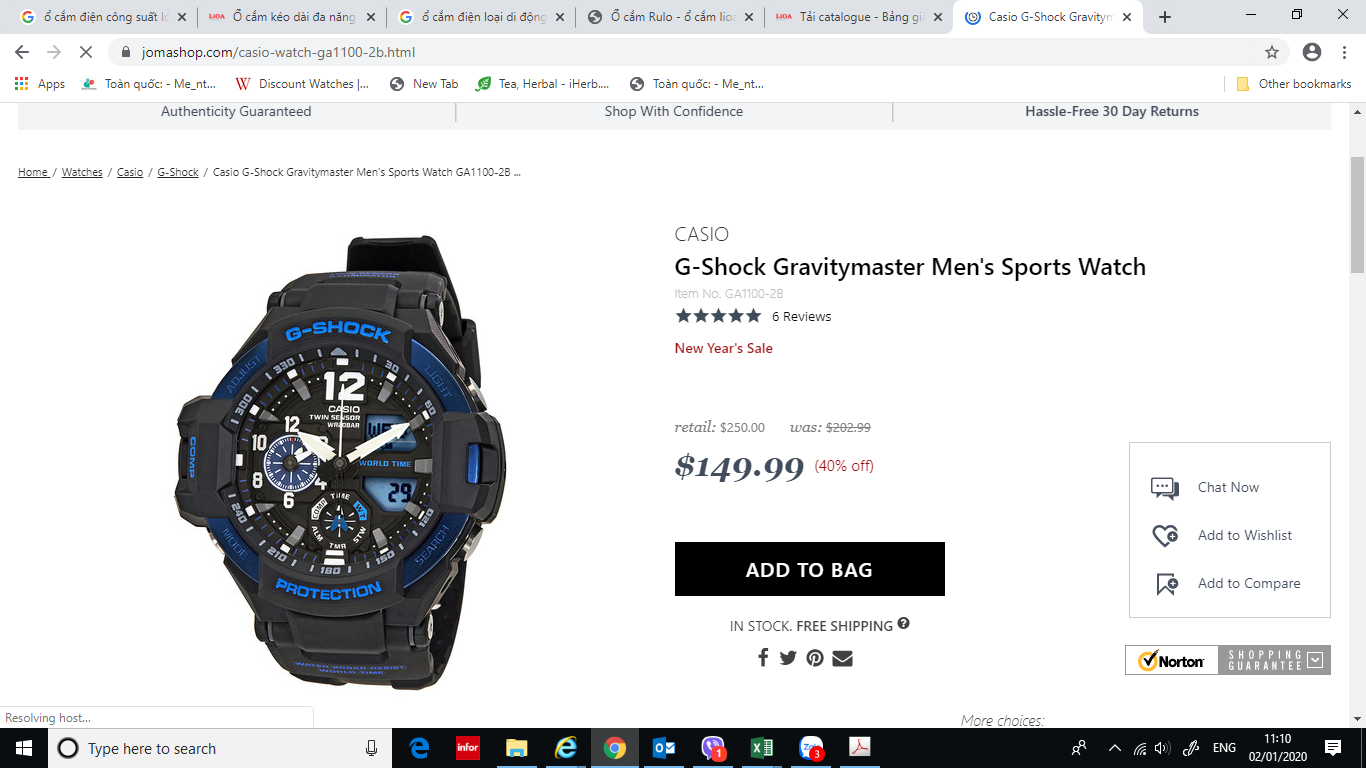
Task: Open Chrome profile avatar icon
Action: 1312,52
